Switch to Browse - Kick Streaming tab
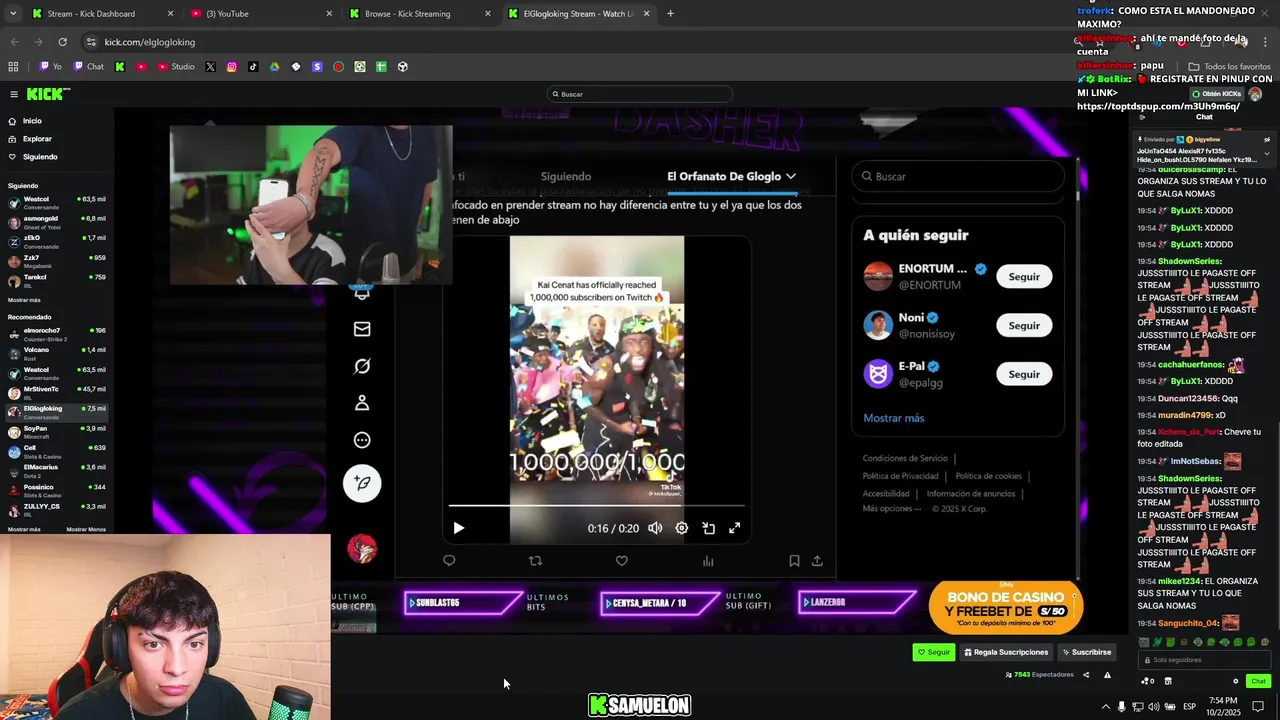This screenshot has width=1280, height=720. pos(419,14)
